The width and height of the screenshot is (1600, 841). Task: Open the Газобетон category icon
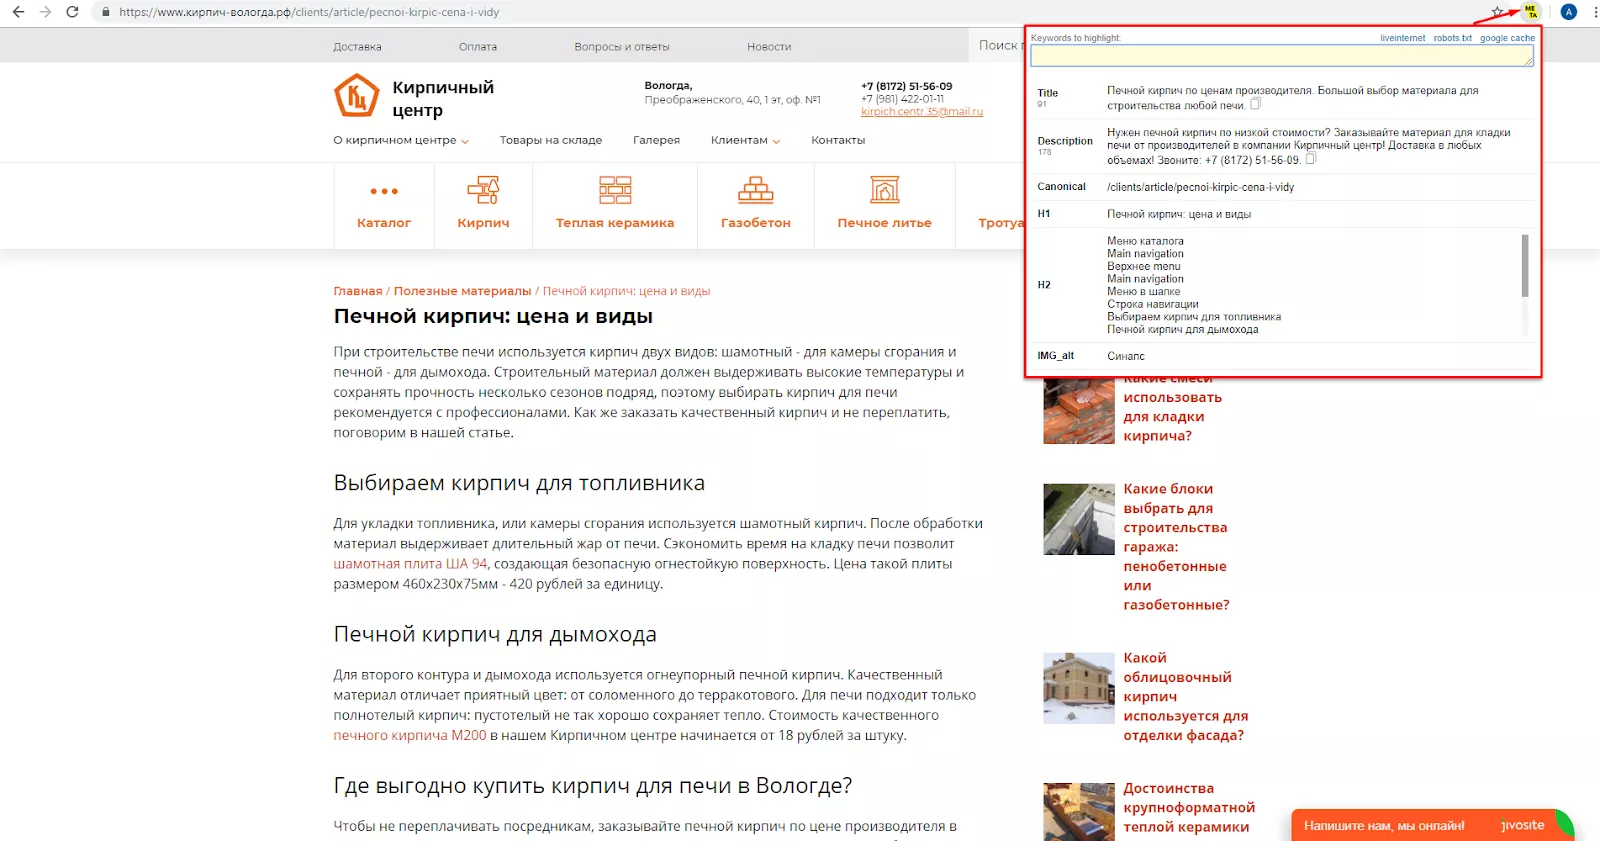(x=756, y=190)
